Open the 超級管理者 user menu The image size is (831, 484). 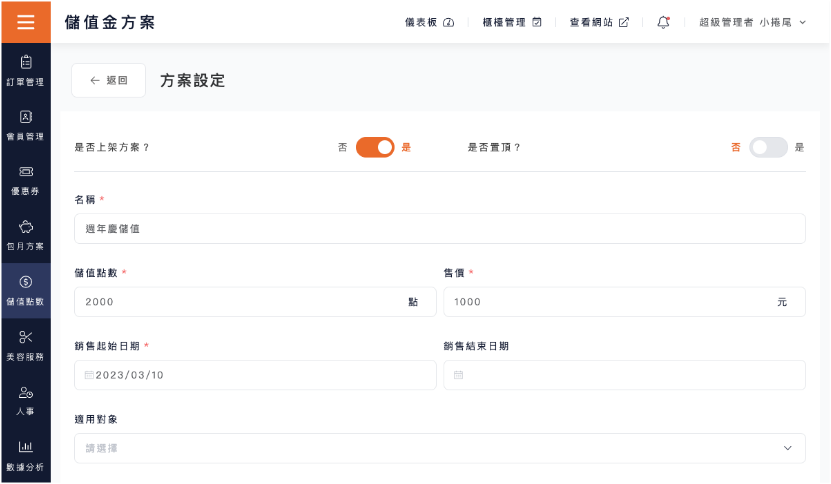tap(753, 22)
